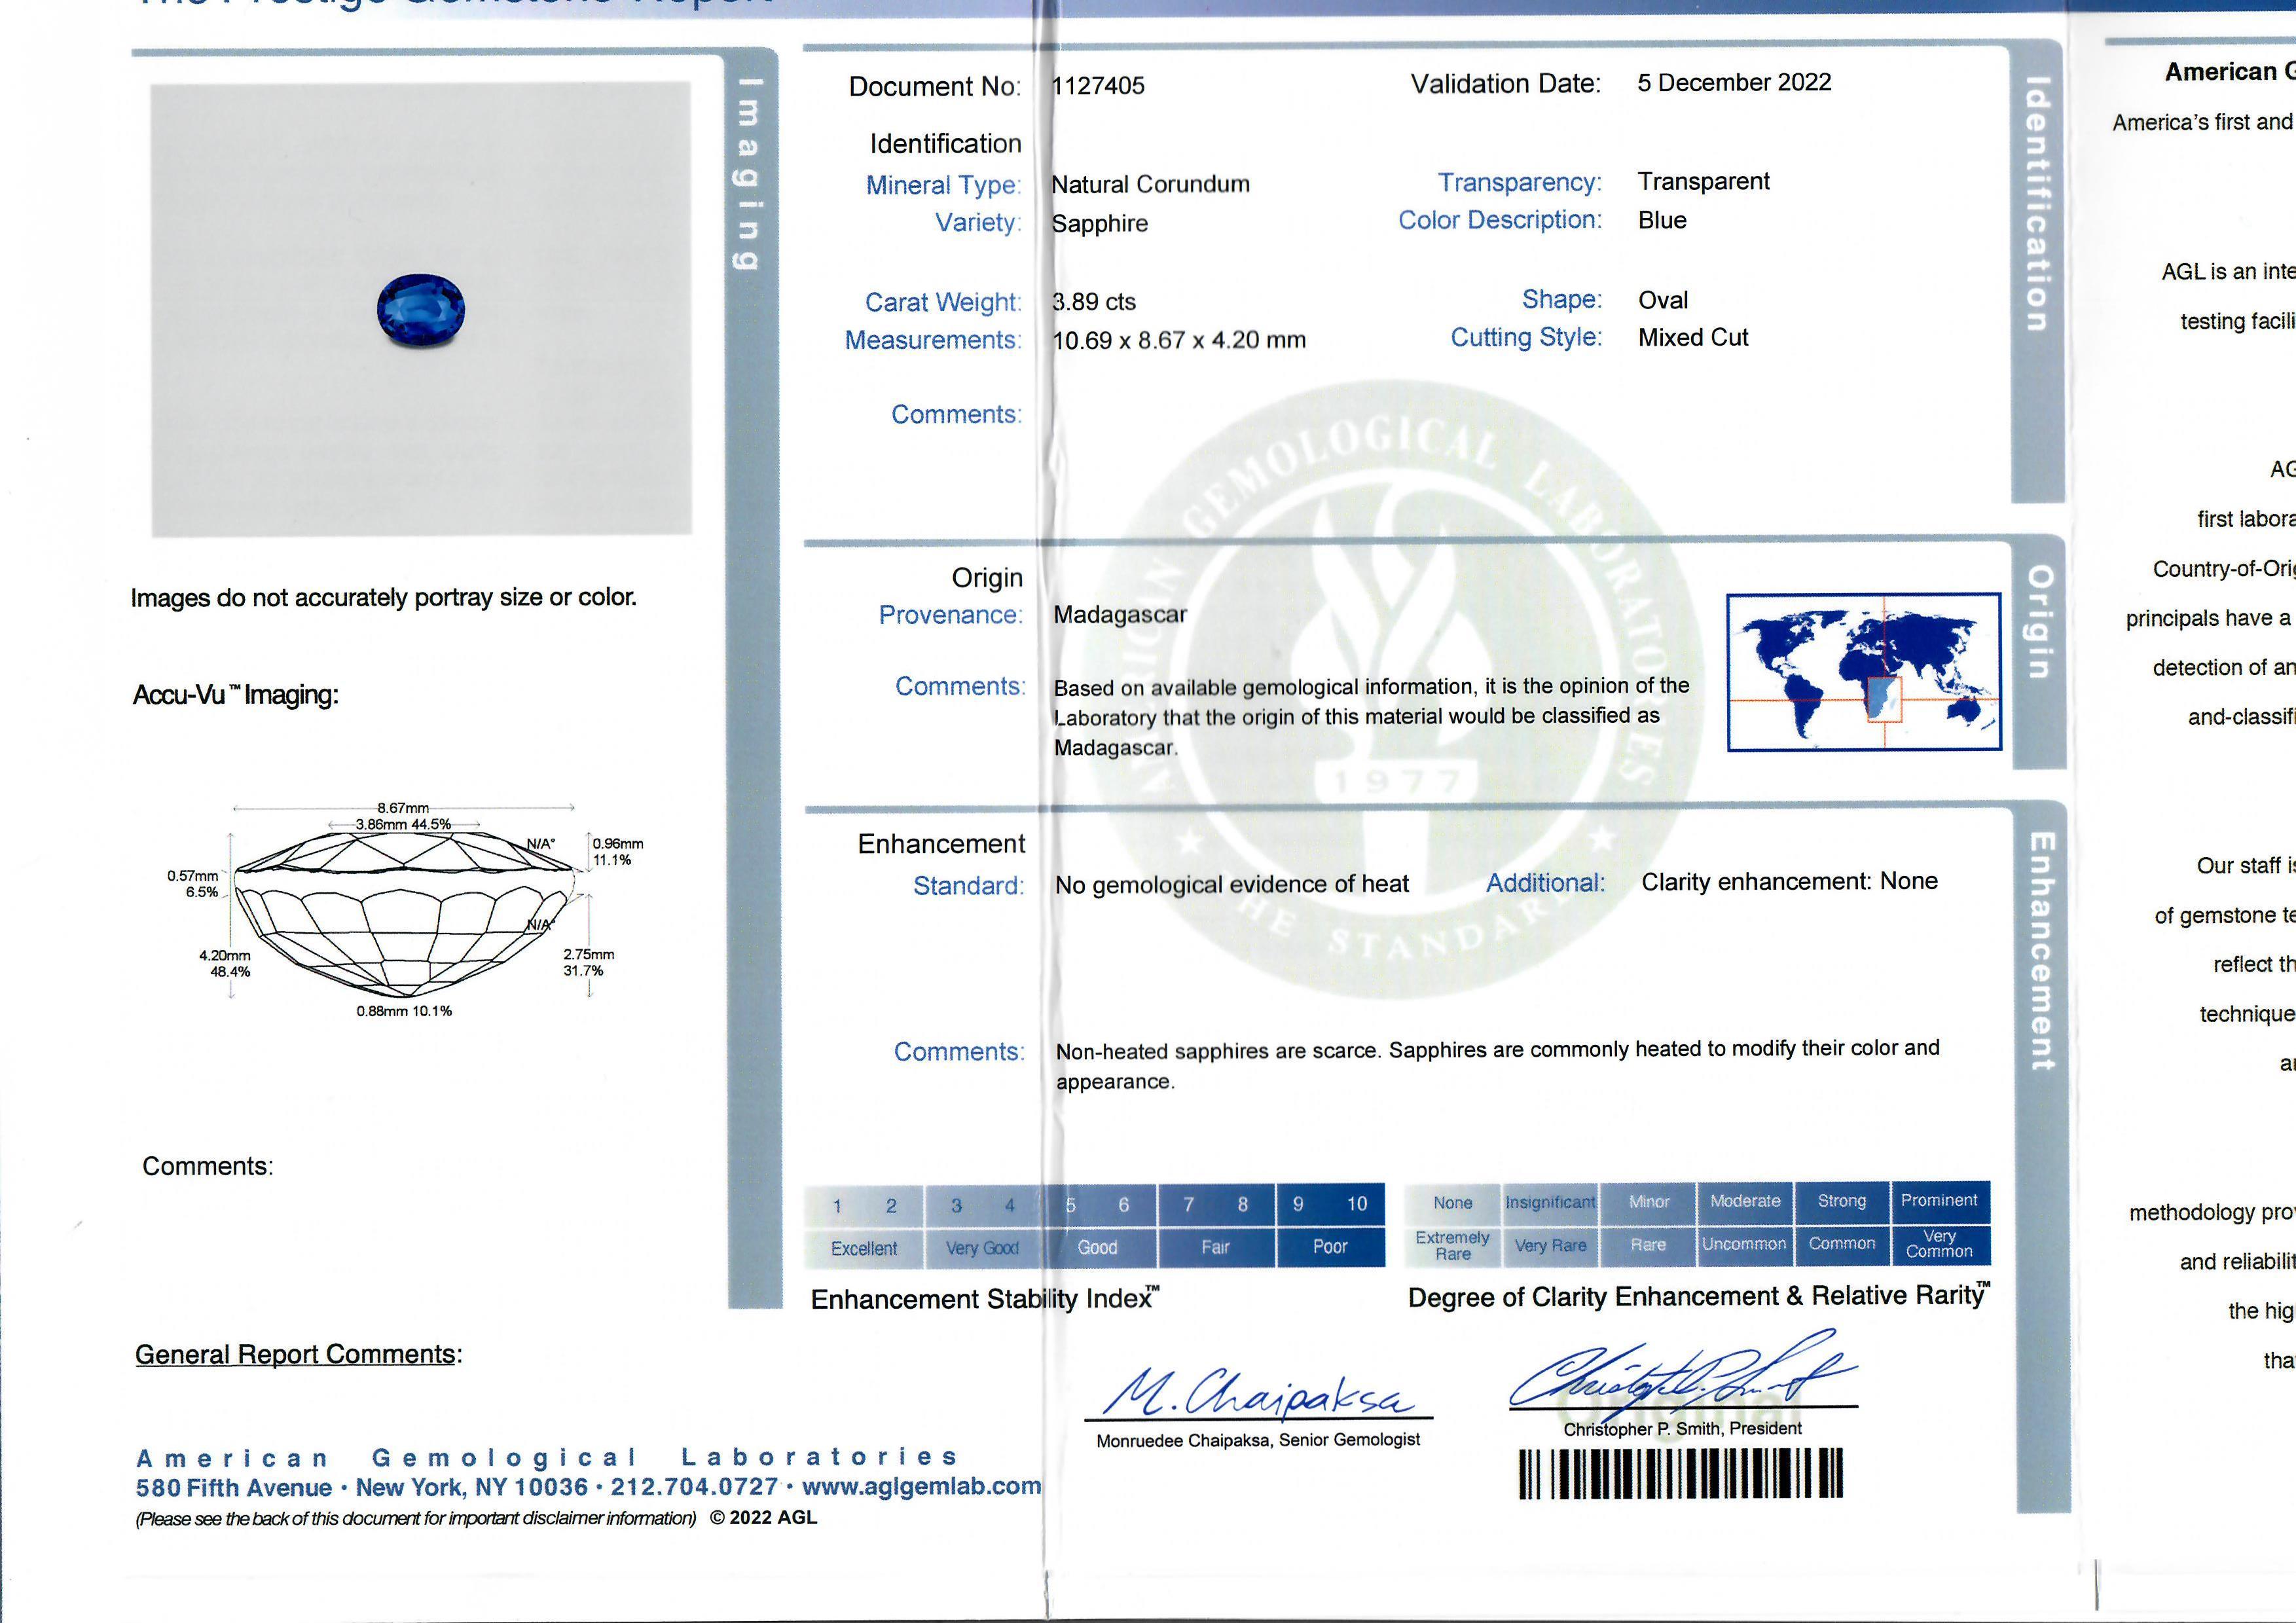Screen dimensions: 2296x1623
Task: Click 'No gemological evidence of heat' text
Action: (1232, 885)
